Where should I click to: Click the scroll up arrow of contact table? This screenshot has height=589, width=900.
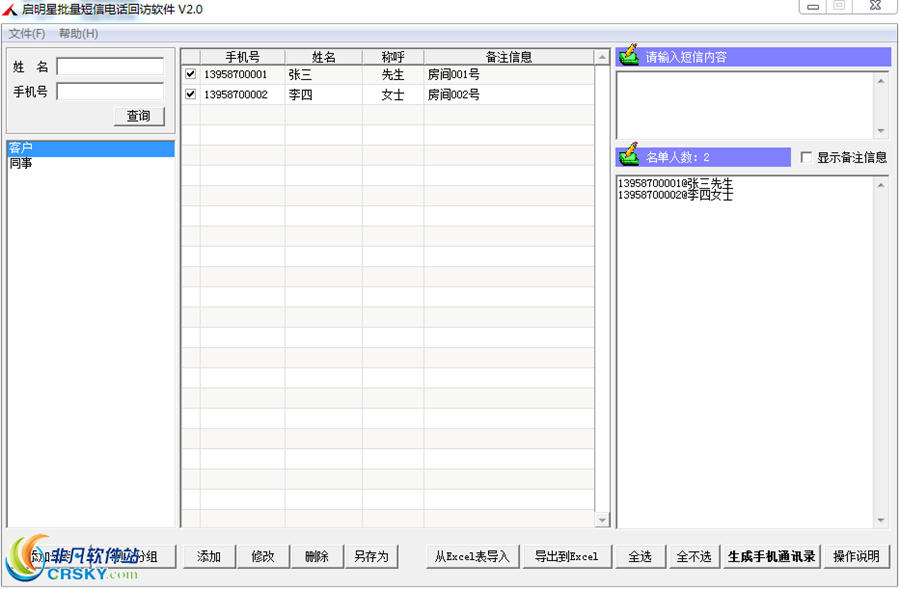[x=602, y=57]
